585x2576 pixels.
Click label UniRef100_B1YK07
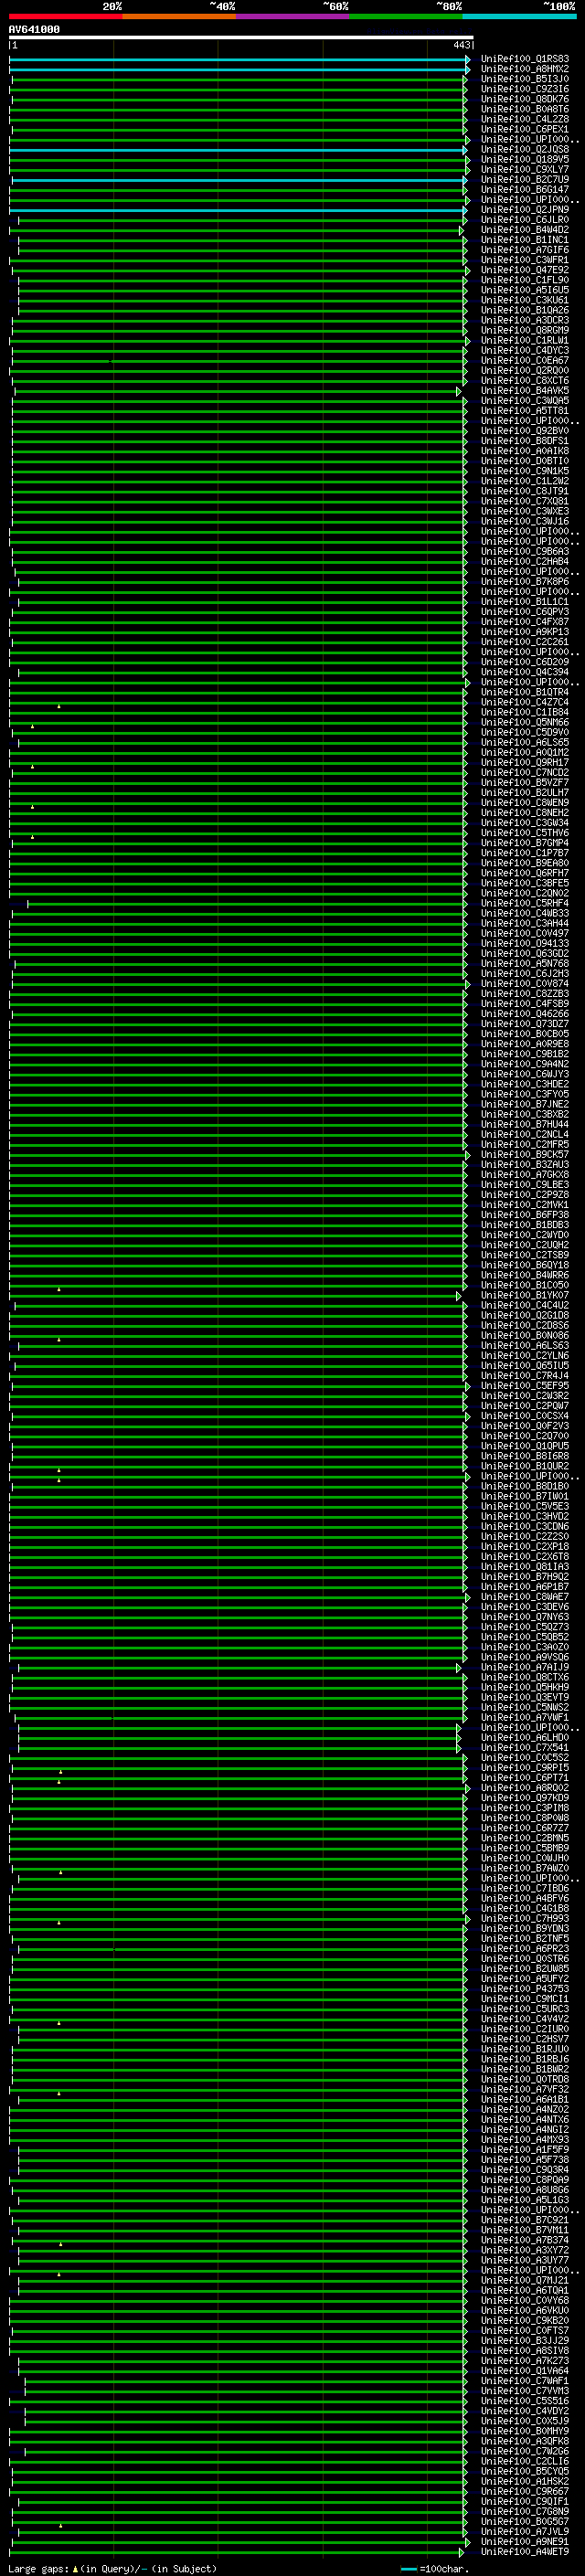[x=525, y=1296]
